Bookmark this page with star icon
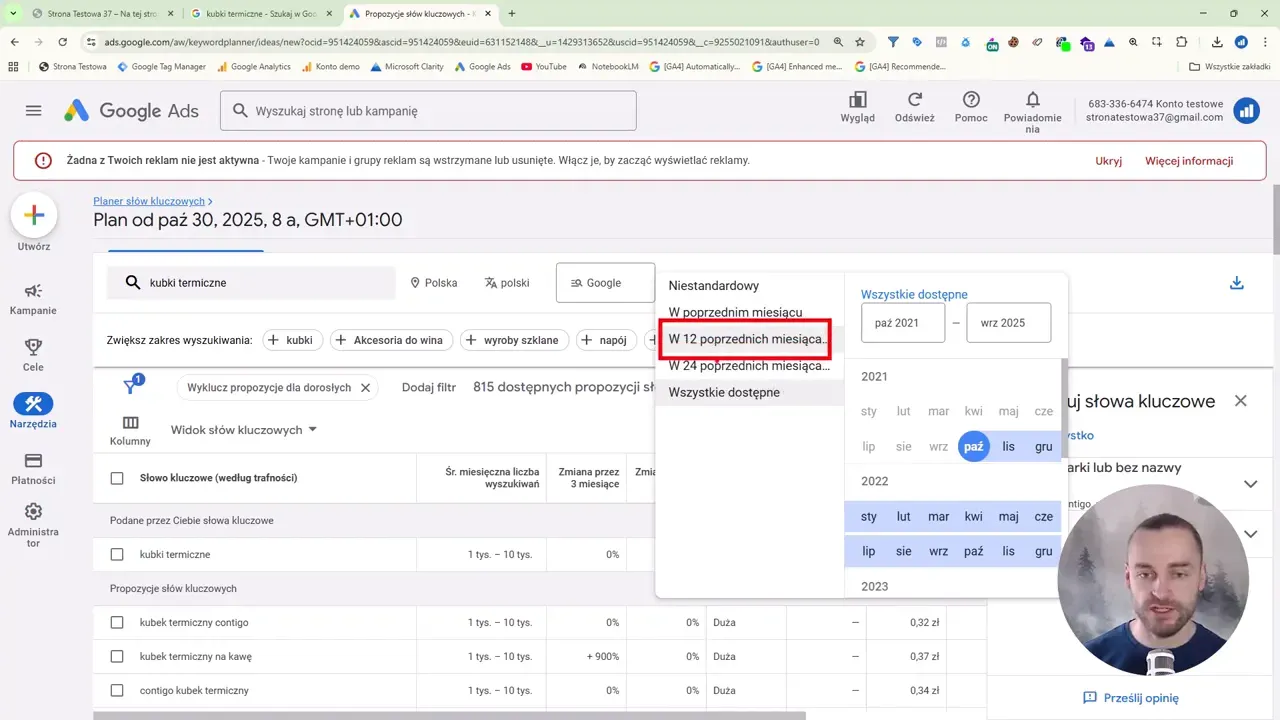The image size is (1280, 720). click(860, 42)
